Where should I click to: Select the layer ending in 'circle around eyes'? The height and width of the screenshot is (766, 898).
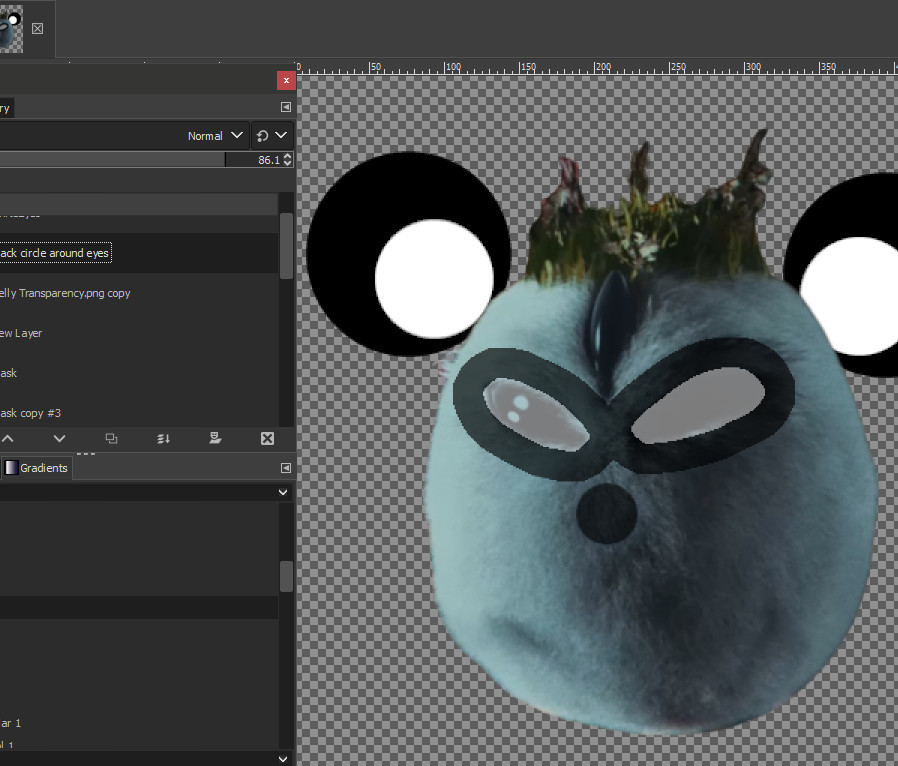139,253
